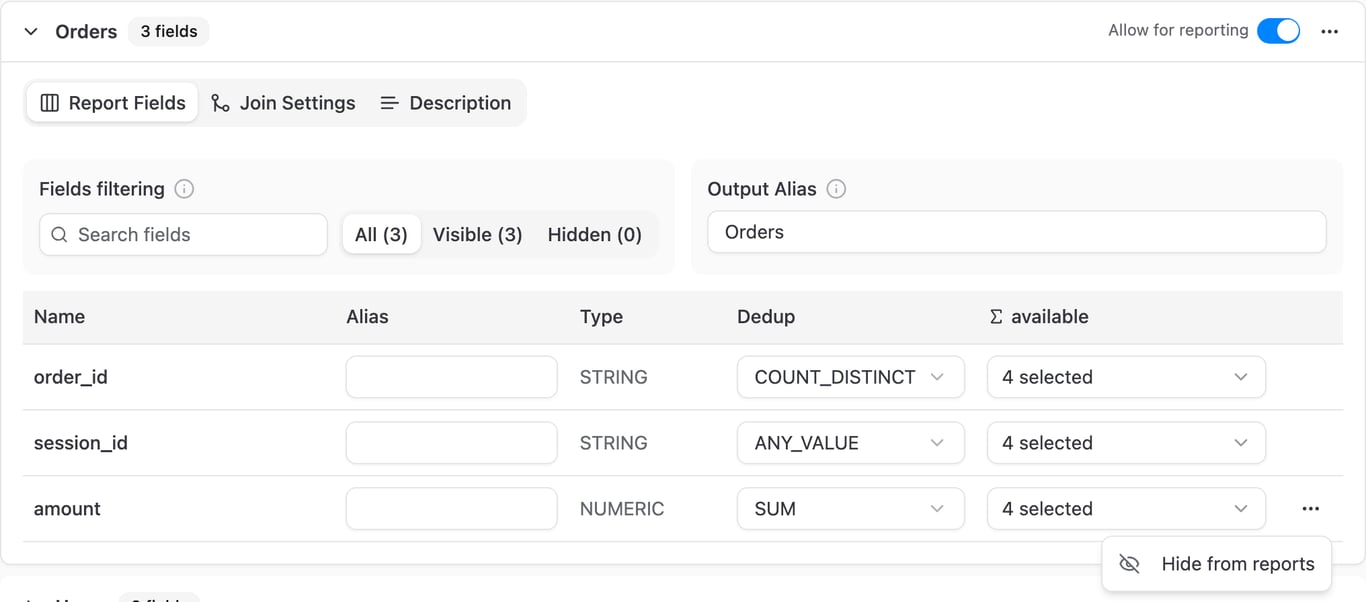Viewport: 1366px width, 602px height.
Task: Click the Orders section title
Action: coord(86,32)
